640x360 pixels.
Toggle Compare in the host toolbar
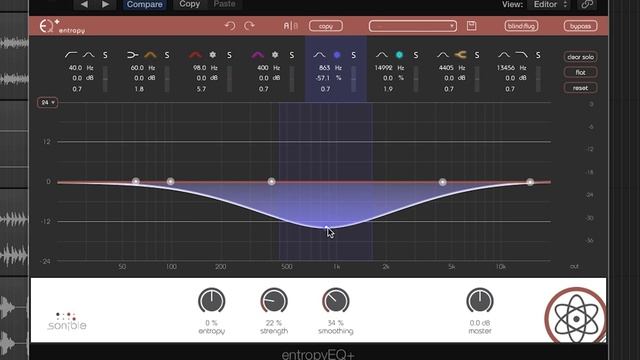[144, 4]
